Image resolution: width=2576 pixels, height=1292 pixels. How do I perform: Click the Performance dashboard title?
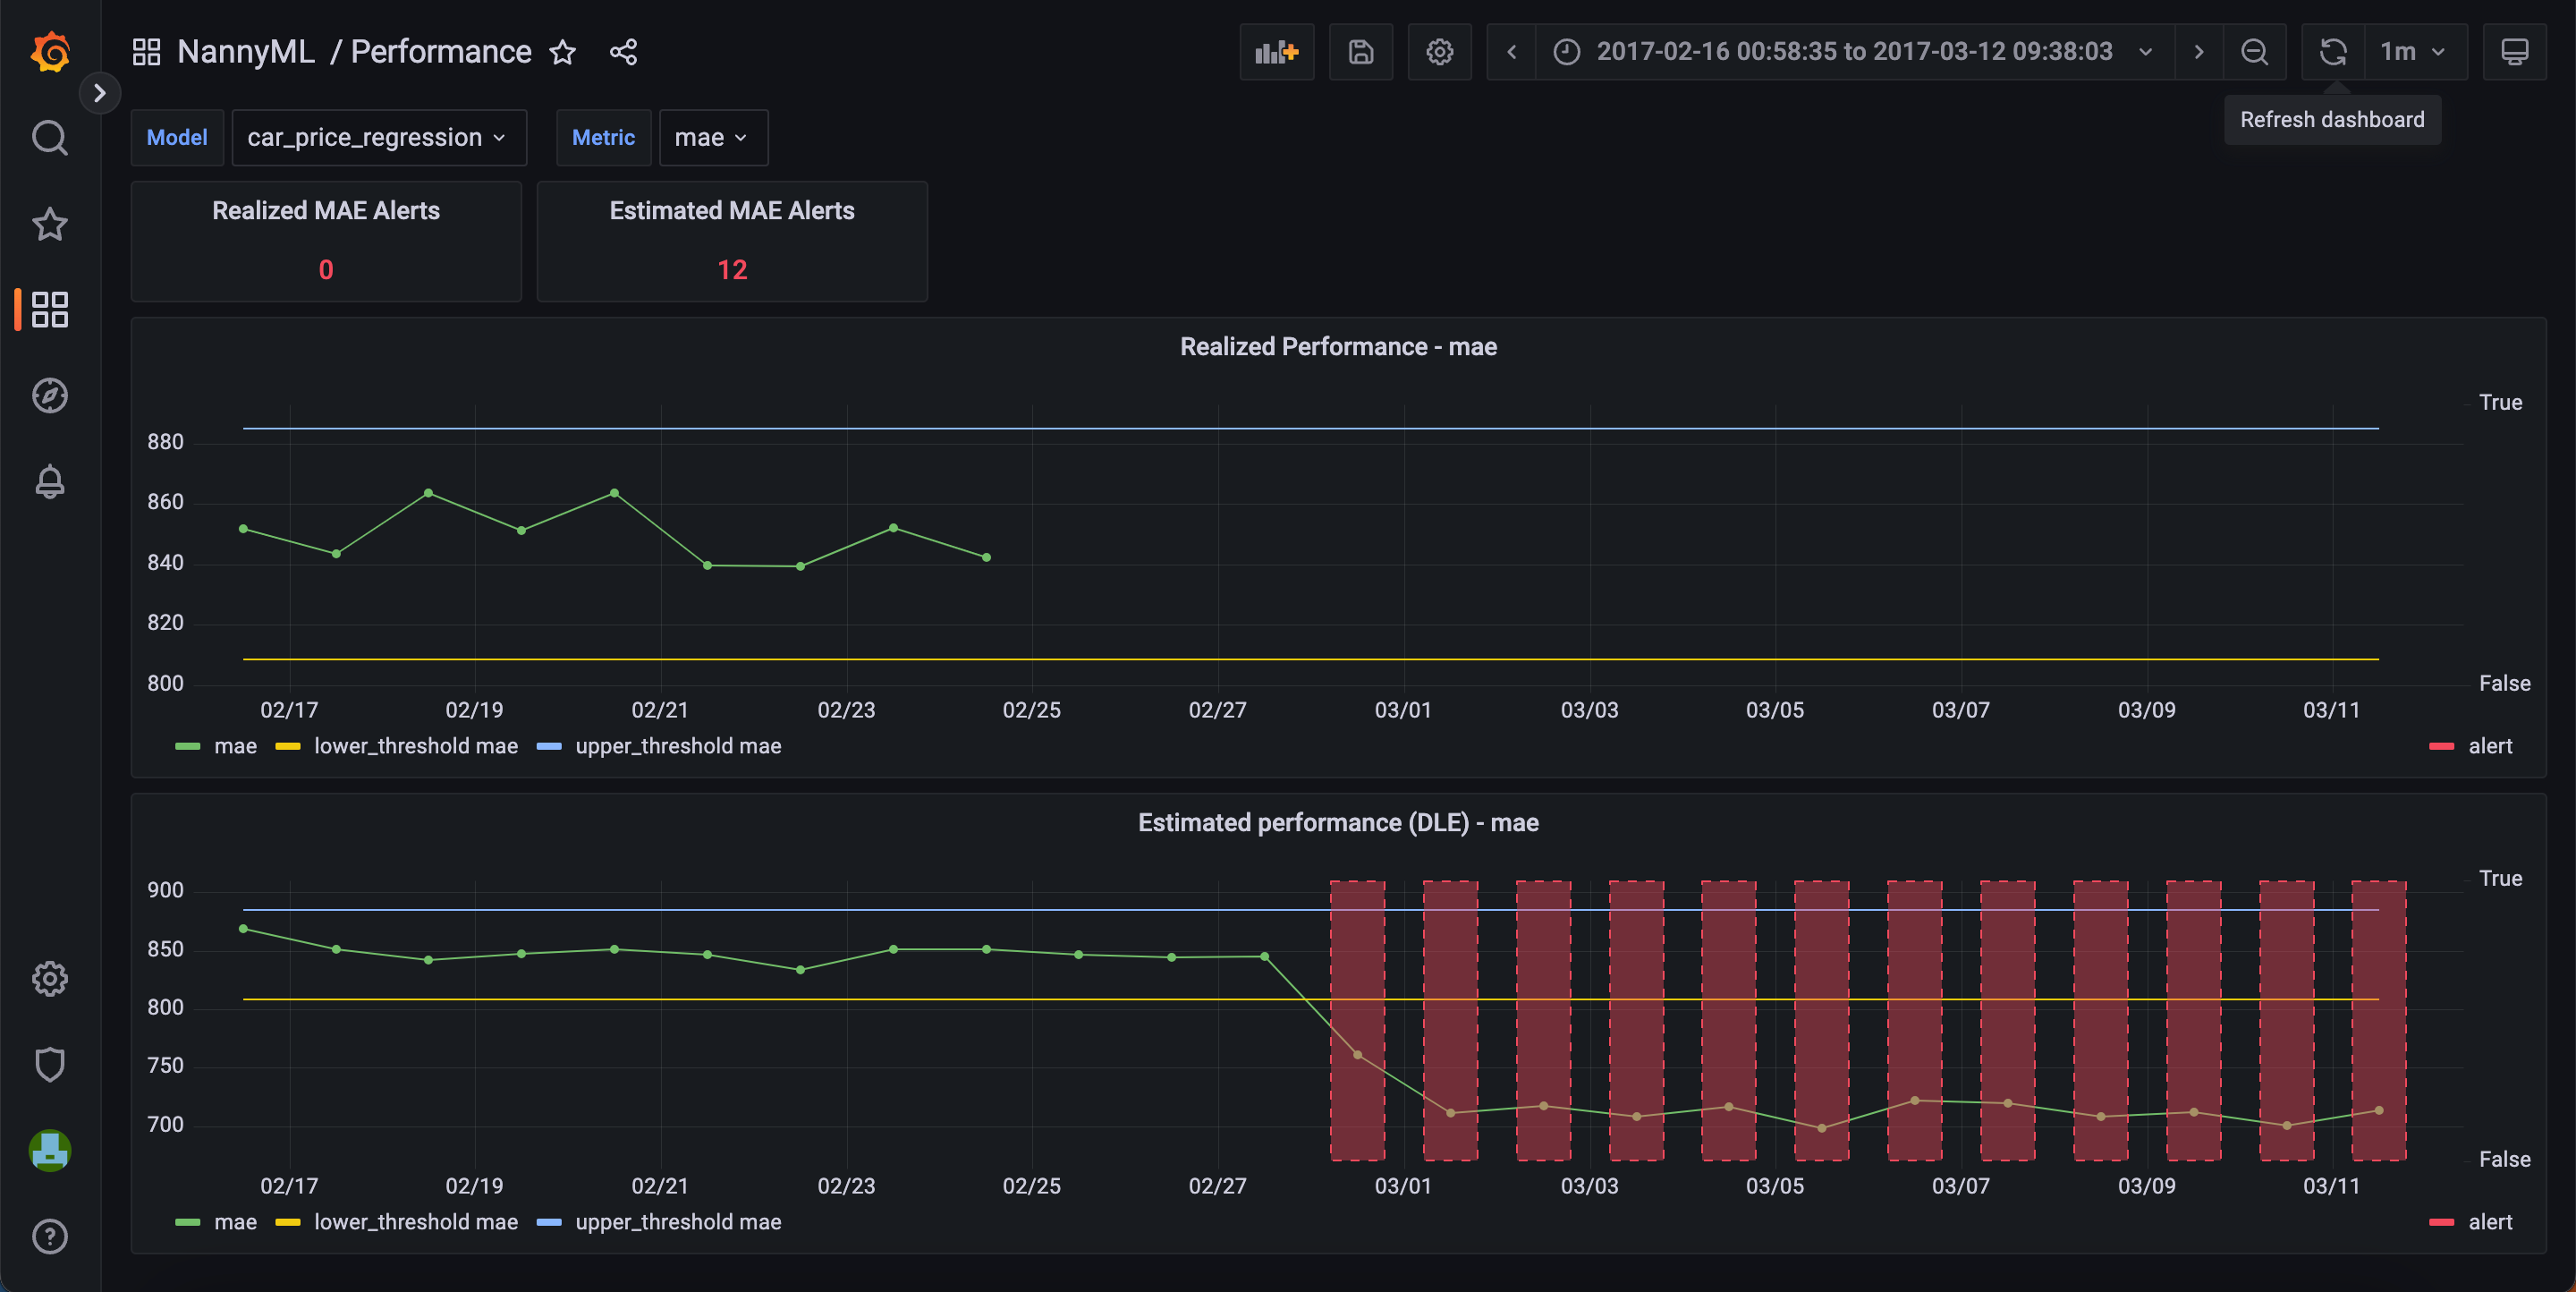tap(441, 52)
